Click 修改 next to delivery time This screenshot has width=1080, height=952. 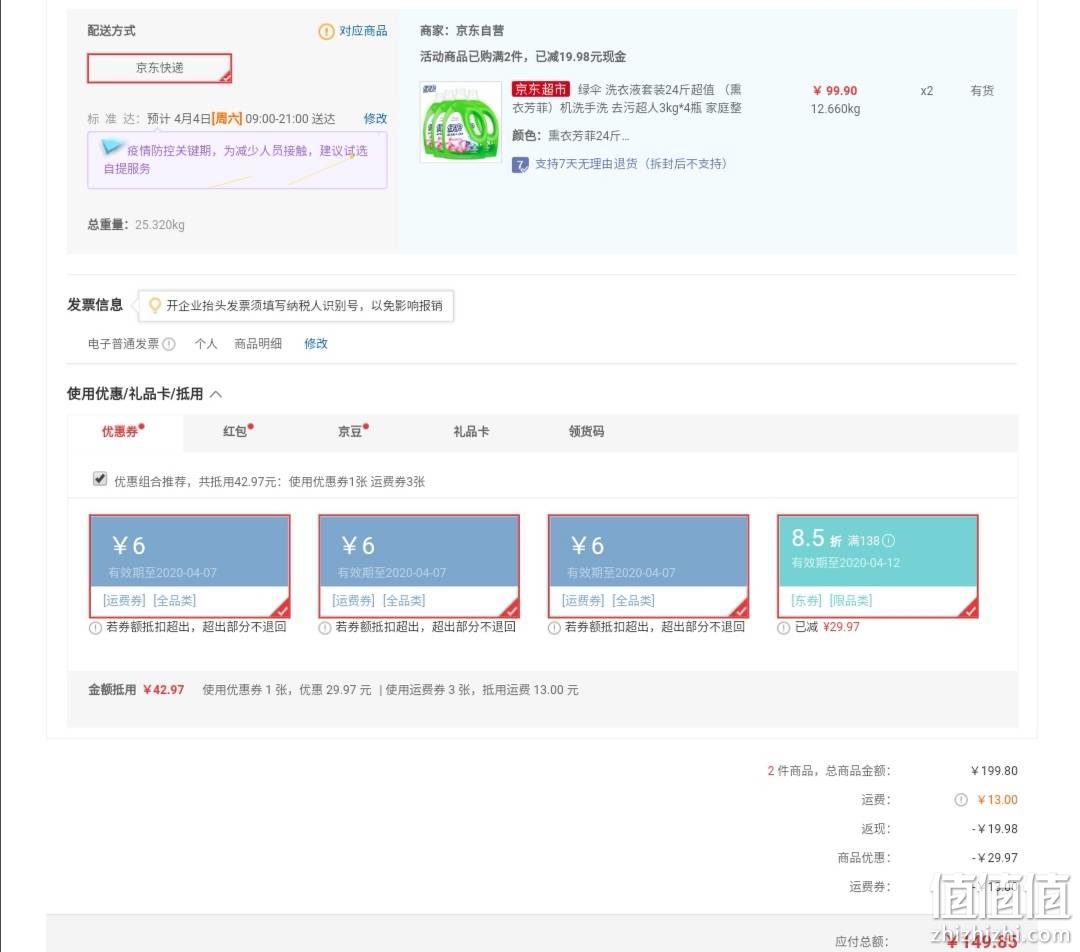point(375,118)
